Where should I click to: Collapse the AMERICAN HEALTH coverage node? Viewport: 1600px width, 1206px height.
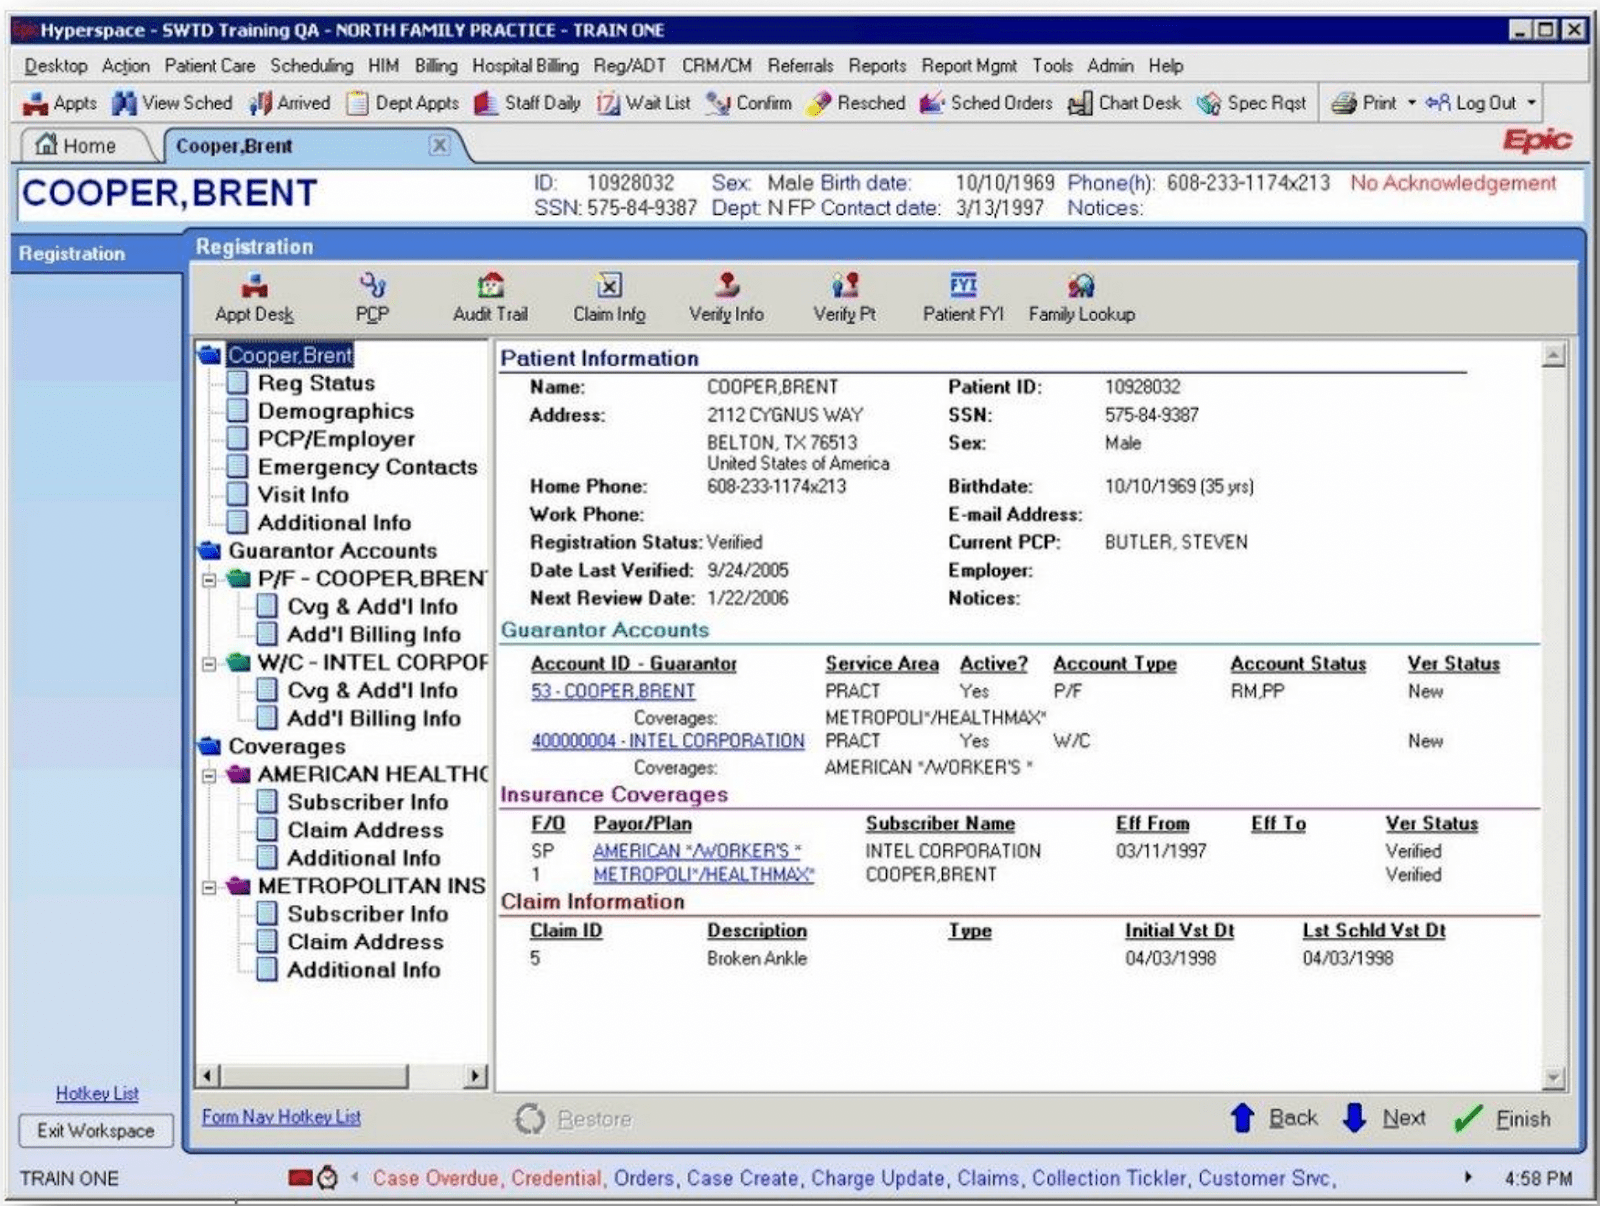(x=209, y=775)
